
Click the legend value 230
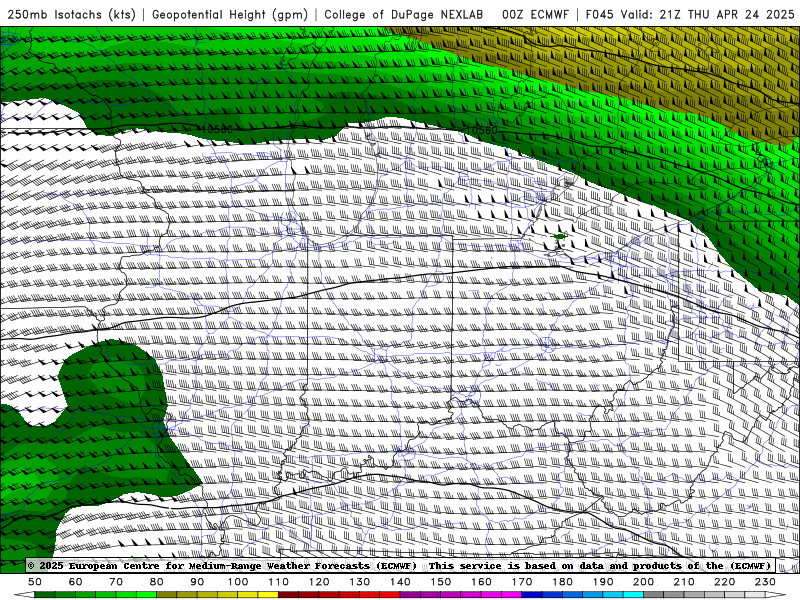(765, 582)
